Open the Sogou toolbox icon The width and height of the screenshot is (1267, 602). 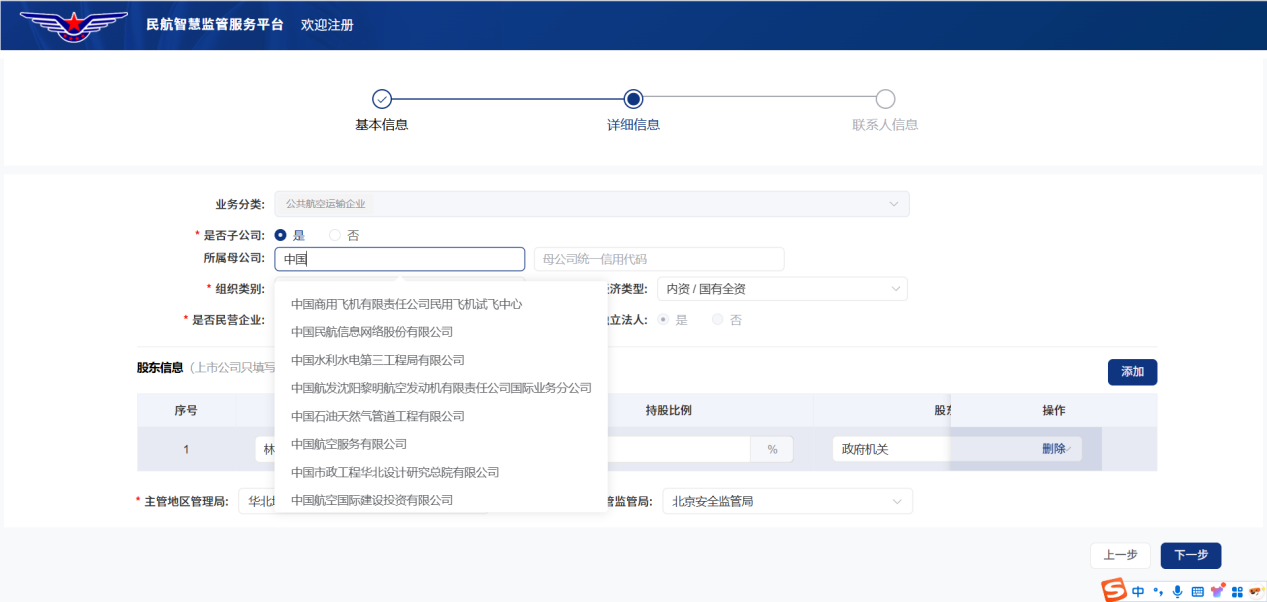[1237, 590]
